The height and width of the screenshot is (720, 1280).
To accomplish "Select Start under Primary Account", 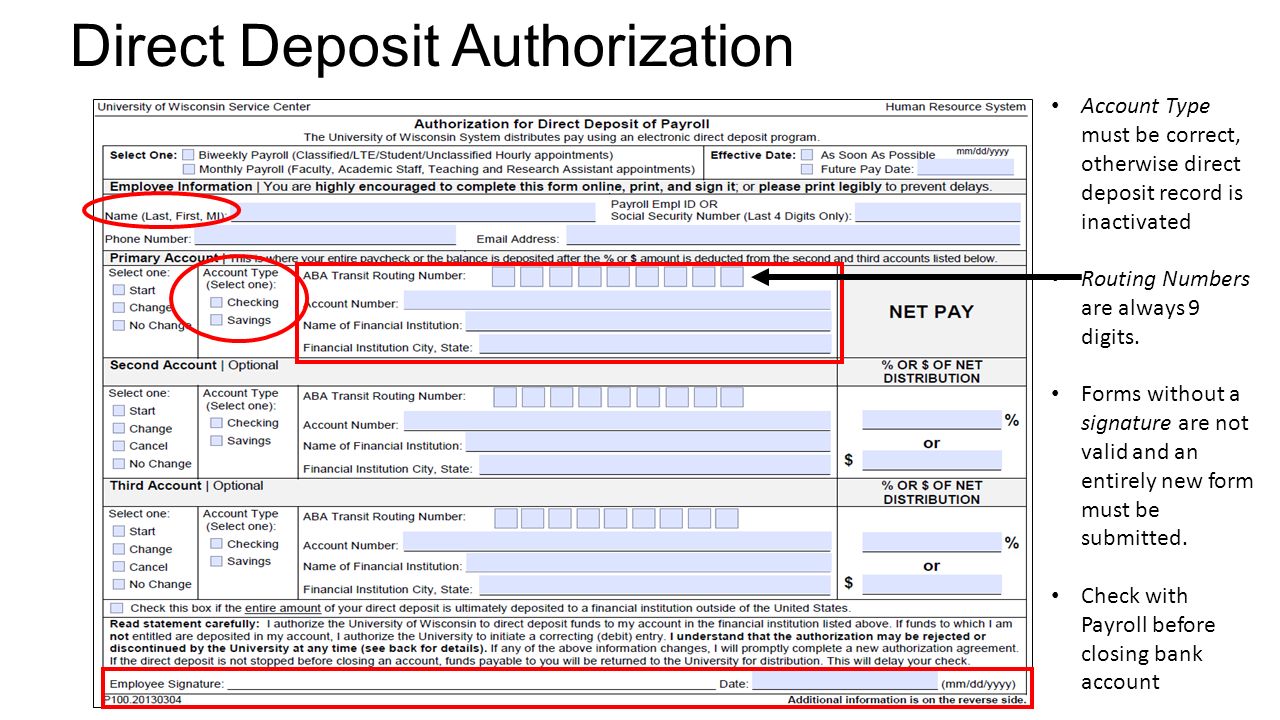I will click(119, 290).
